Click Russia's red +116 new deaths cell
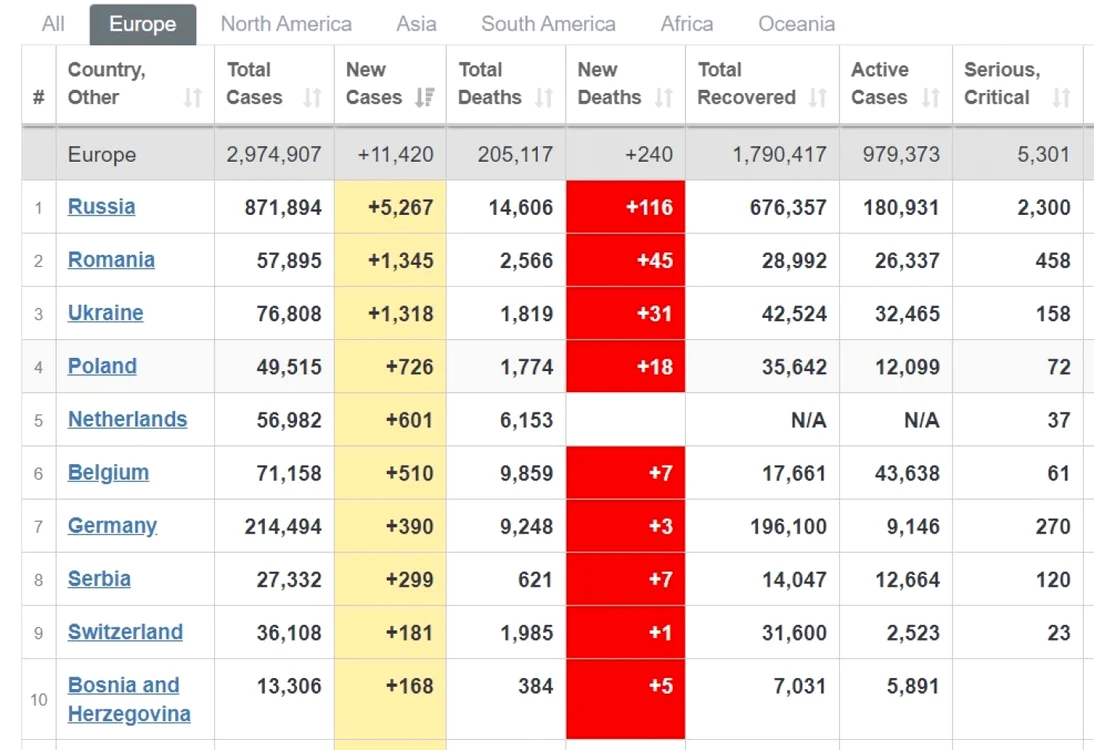This screenshot has height=750, width=1094. tap(626, 207)
